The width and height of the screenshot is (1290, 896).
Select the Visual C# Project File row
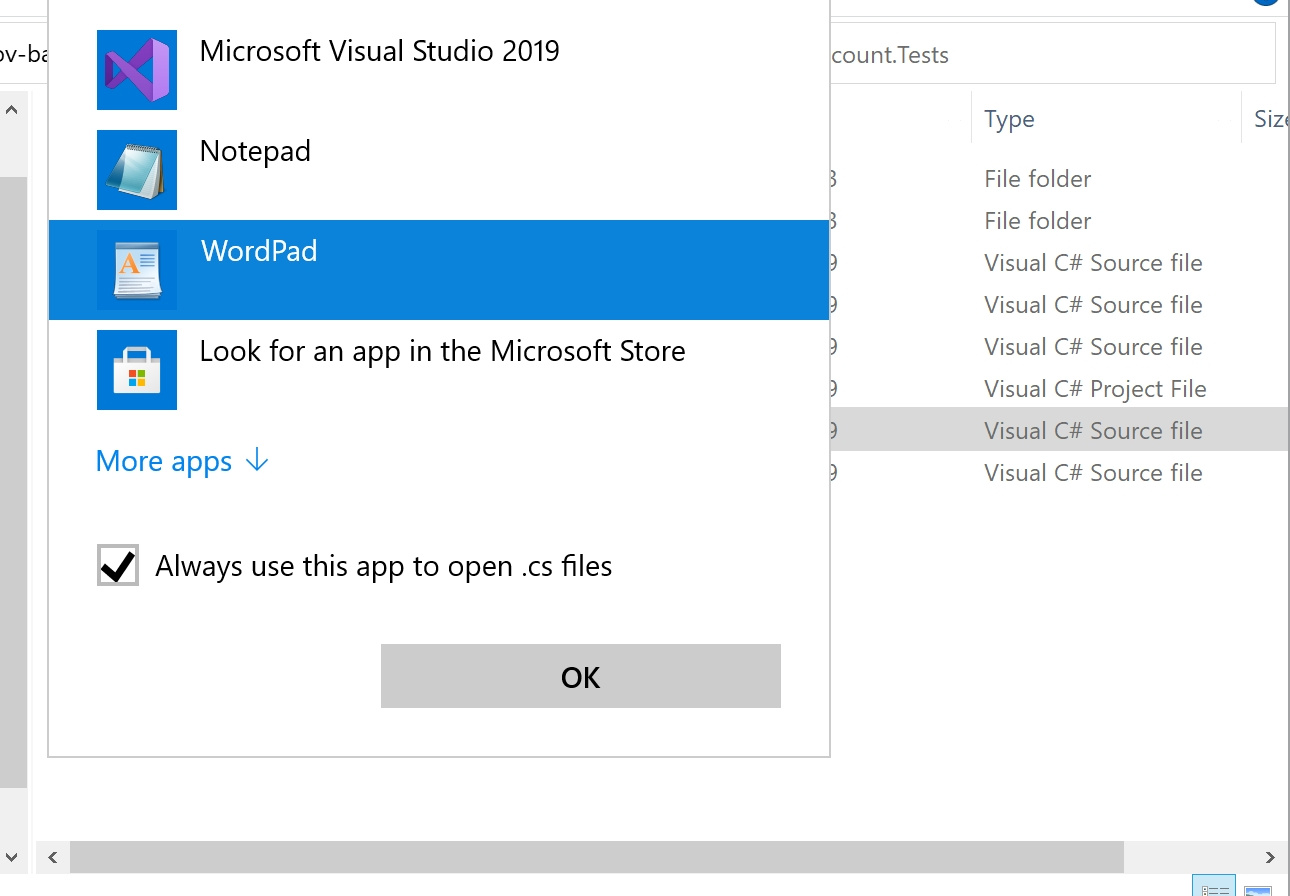[1095, 389]
